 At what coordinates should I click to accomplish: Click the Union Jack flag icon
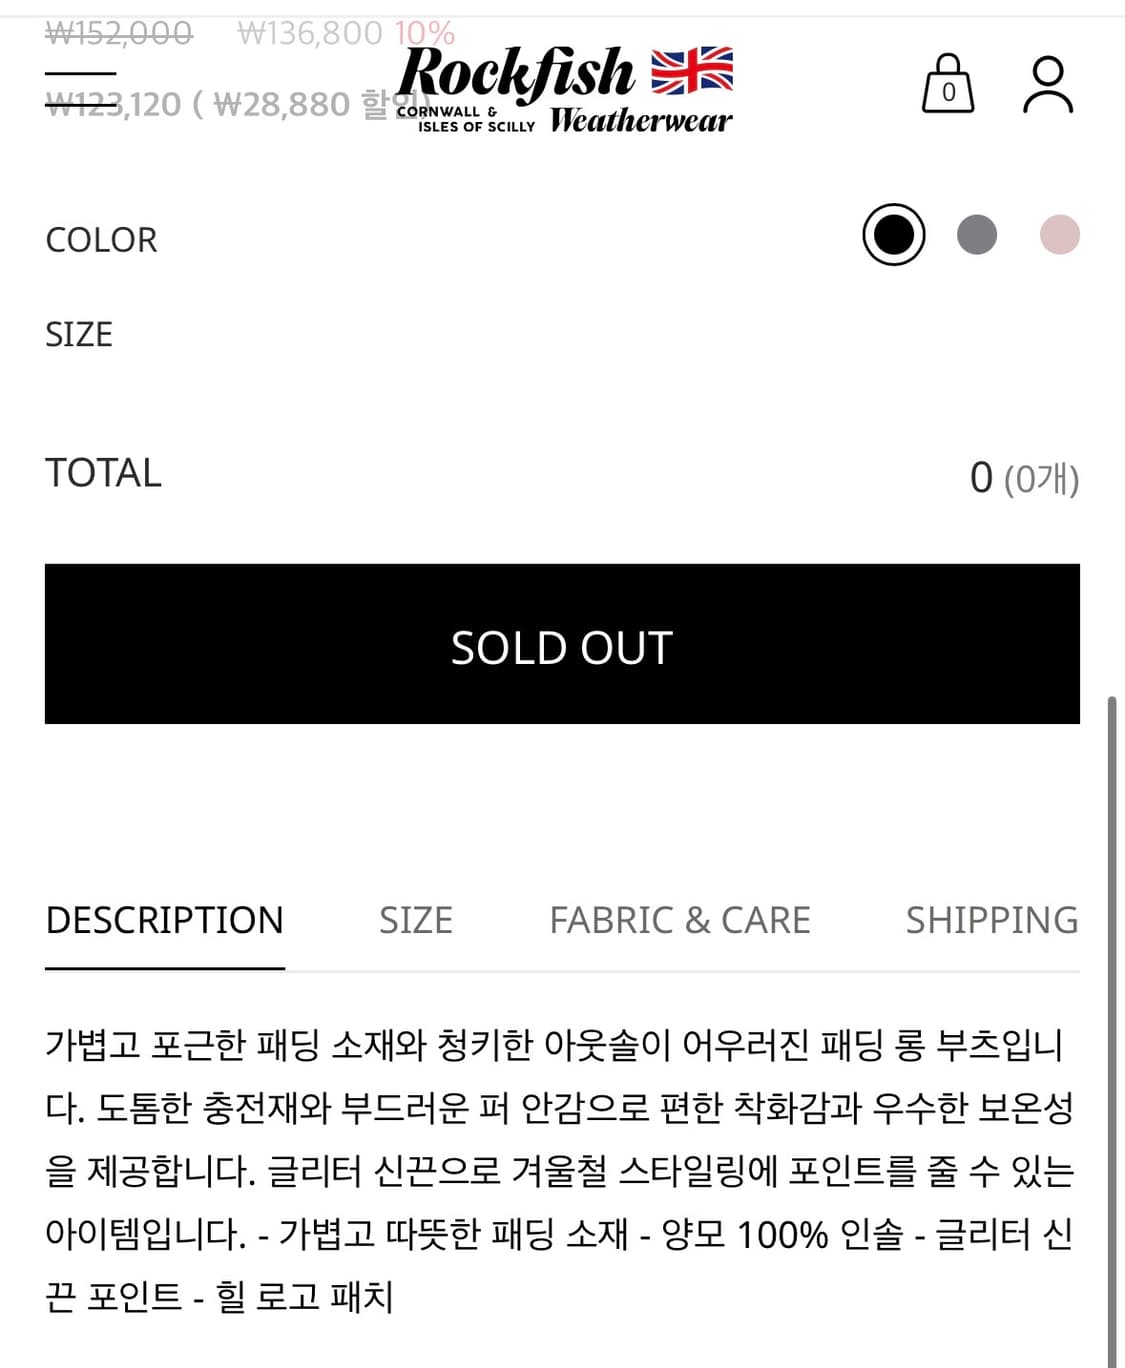[x=692, y=71]
